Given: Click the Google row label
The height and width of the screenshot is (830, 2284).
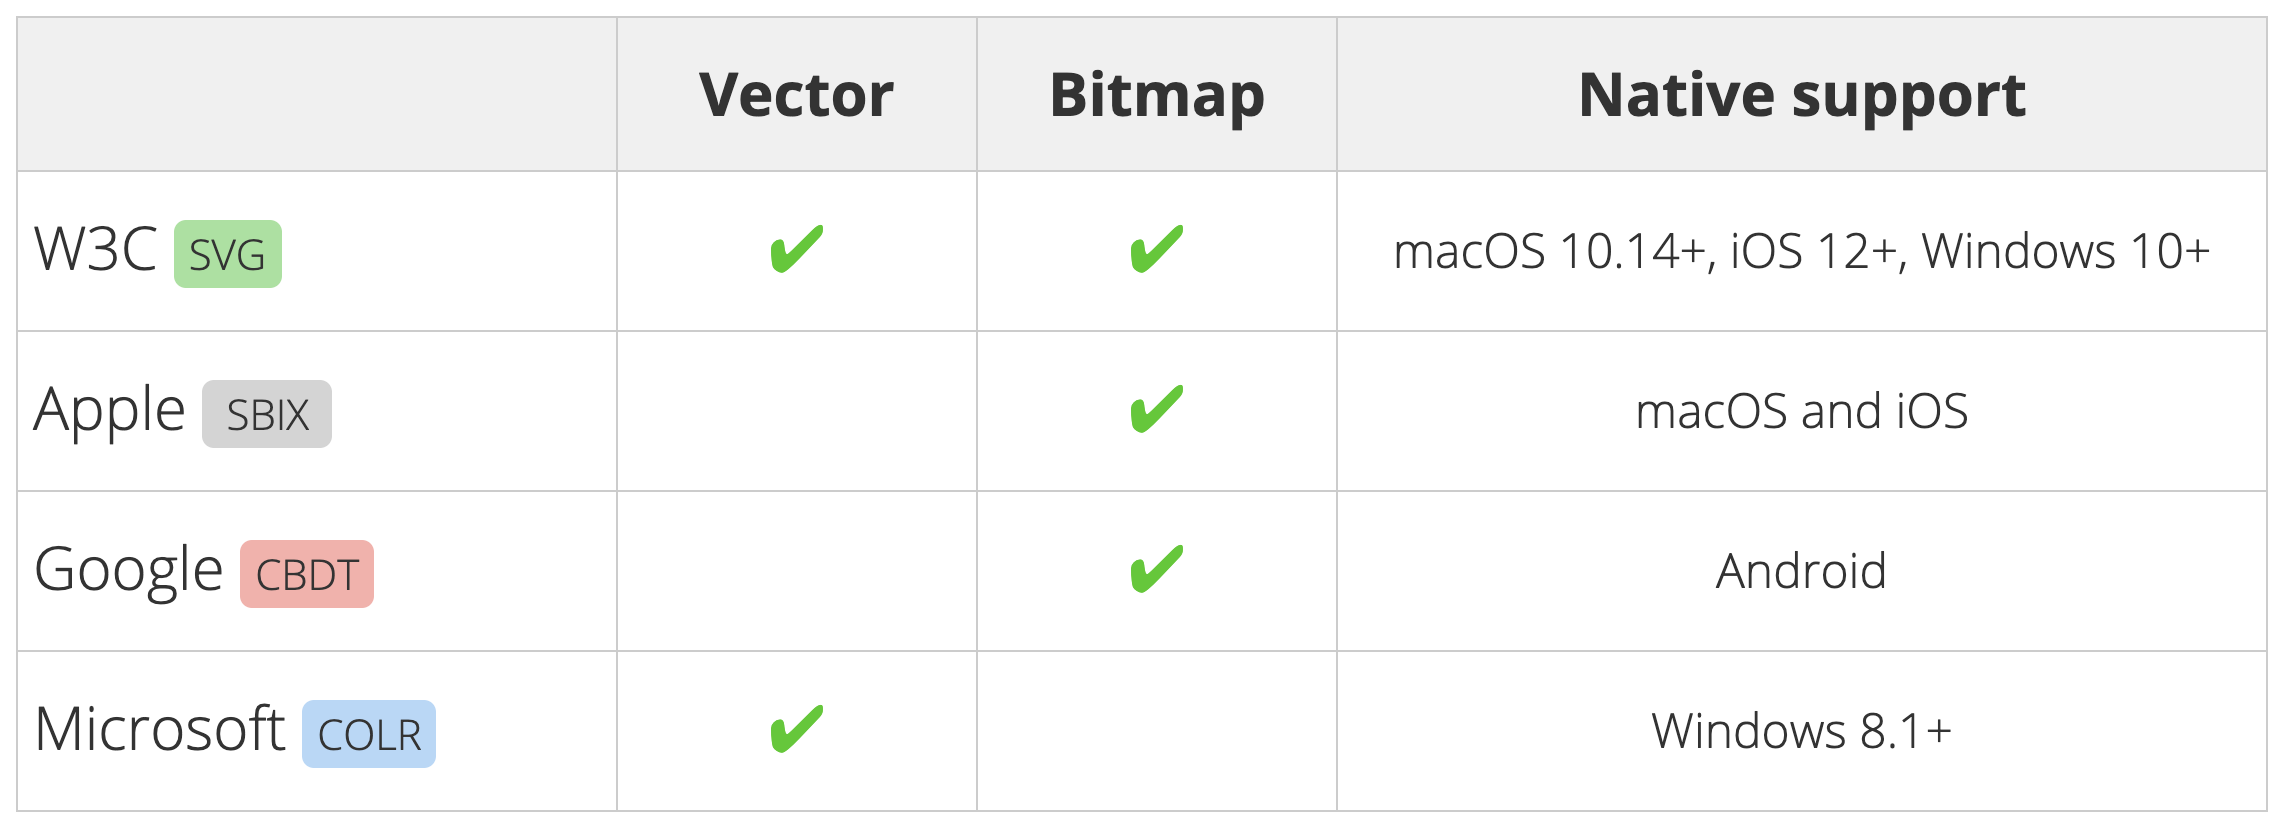Looking at the screenshot, I should [128, 570].
